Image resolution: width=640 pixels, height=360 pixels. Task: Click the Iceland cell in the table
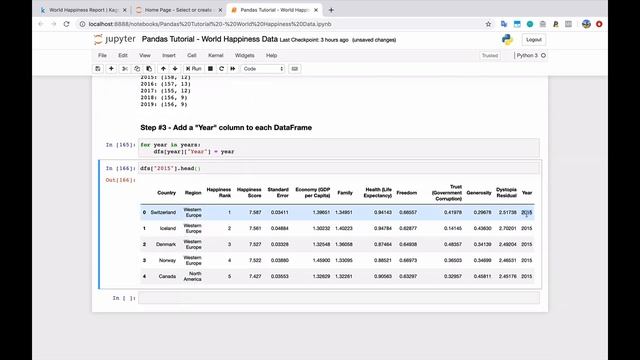[168, 228]
